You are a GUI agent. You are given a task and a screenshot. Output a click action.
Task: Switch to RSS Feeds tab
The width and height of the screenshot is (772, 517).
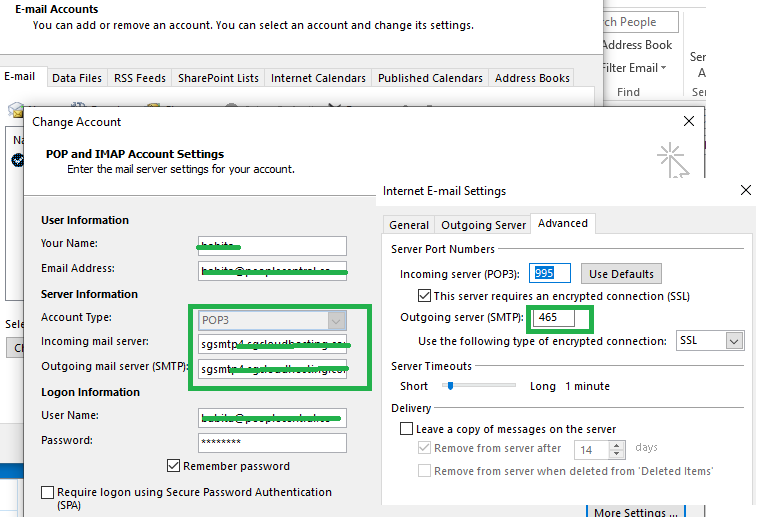(x=140, y=78)
